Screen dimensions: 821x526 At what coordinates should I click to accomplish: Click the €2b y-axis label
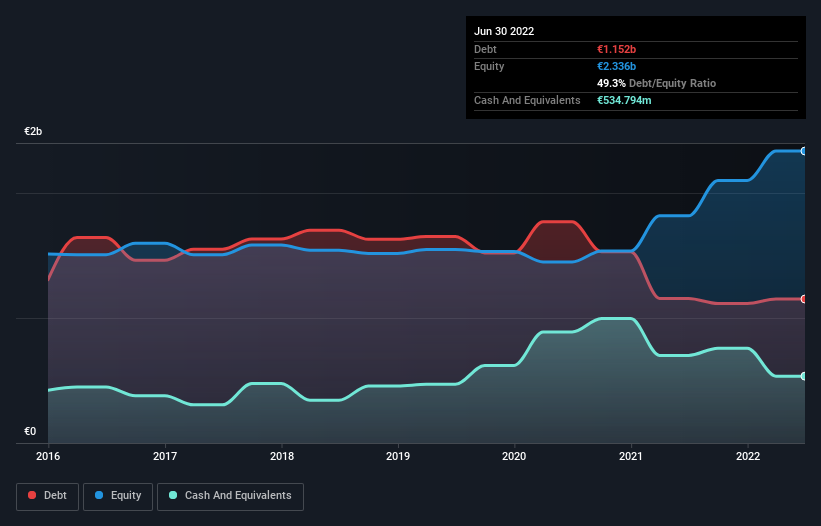point(33,131)
